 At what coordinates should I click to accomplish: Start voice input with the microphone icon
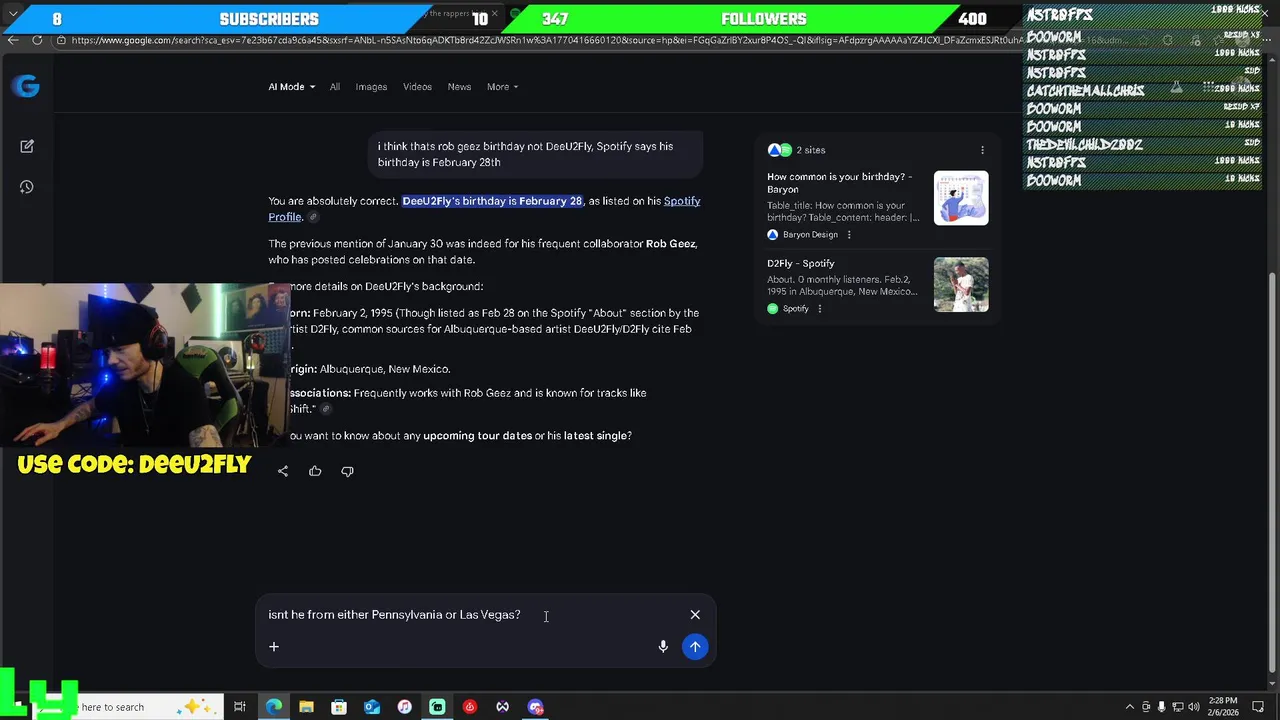(x=663, y=647)
